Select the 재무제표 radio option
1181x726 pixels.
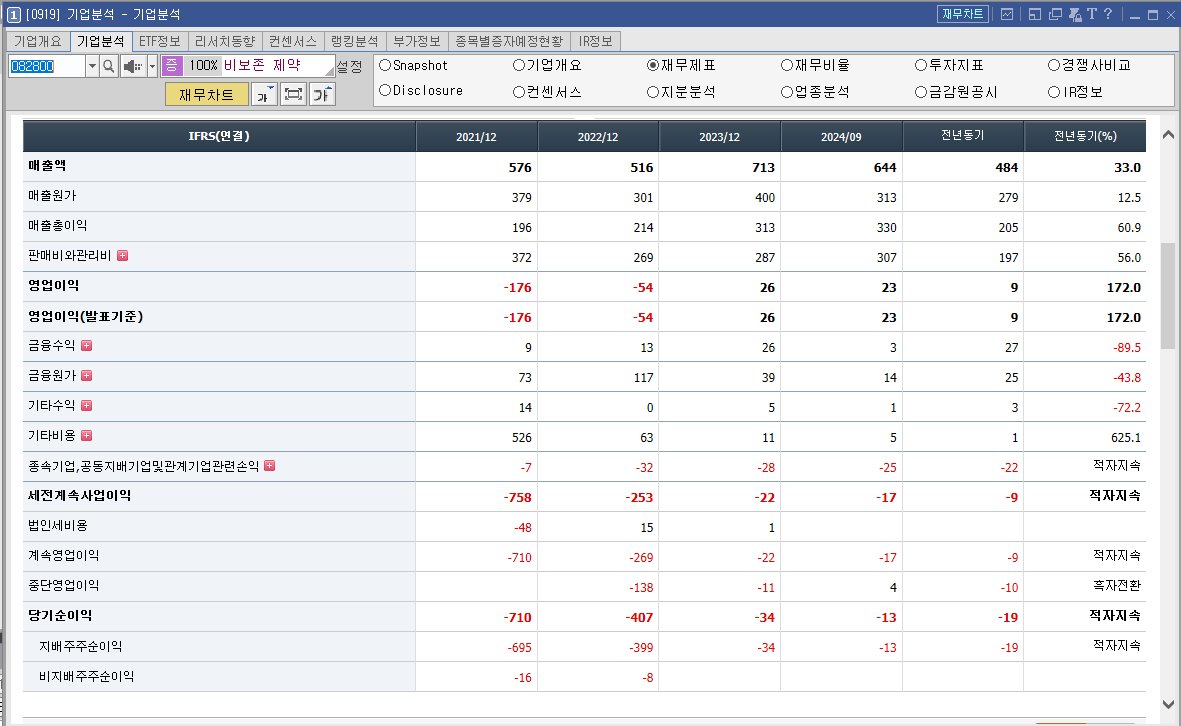click(x=653, y=66)
